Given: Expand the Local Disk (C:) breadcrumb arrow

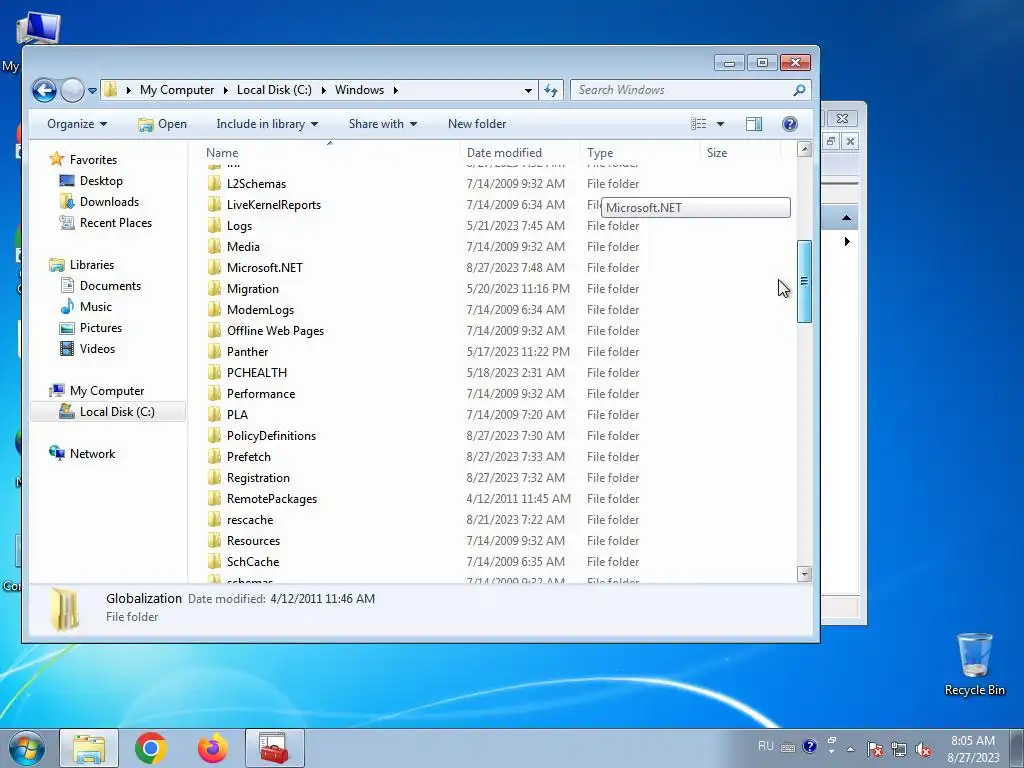Looking at the screenshot, I should [323, 90].
